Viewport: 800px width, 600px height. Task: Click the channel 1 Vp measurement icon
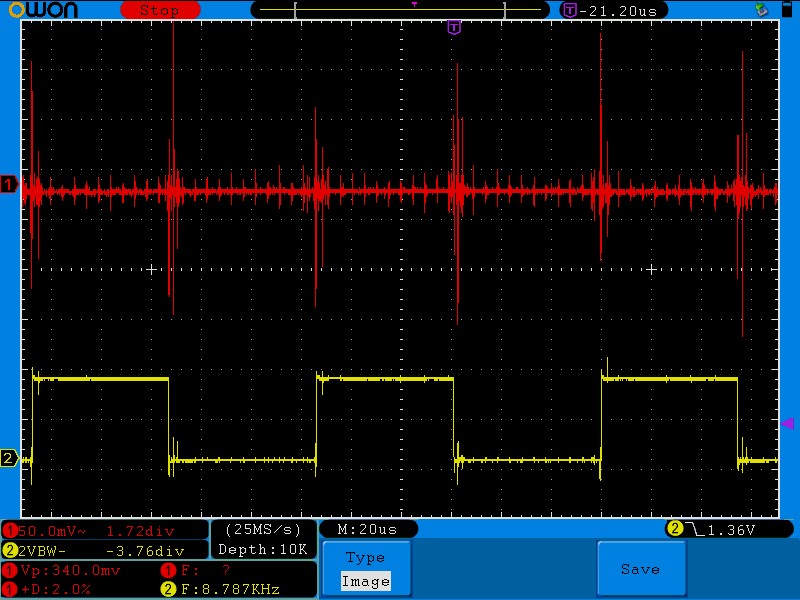coord(10,570)
